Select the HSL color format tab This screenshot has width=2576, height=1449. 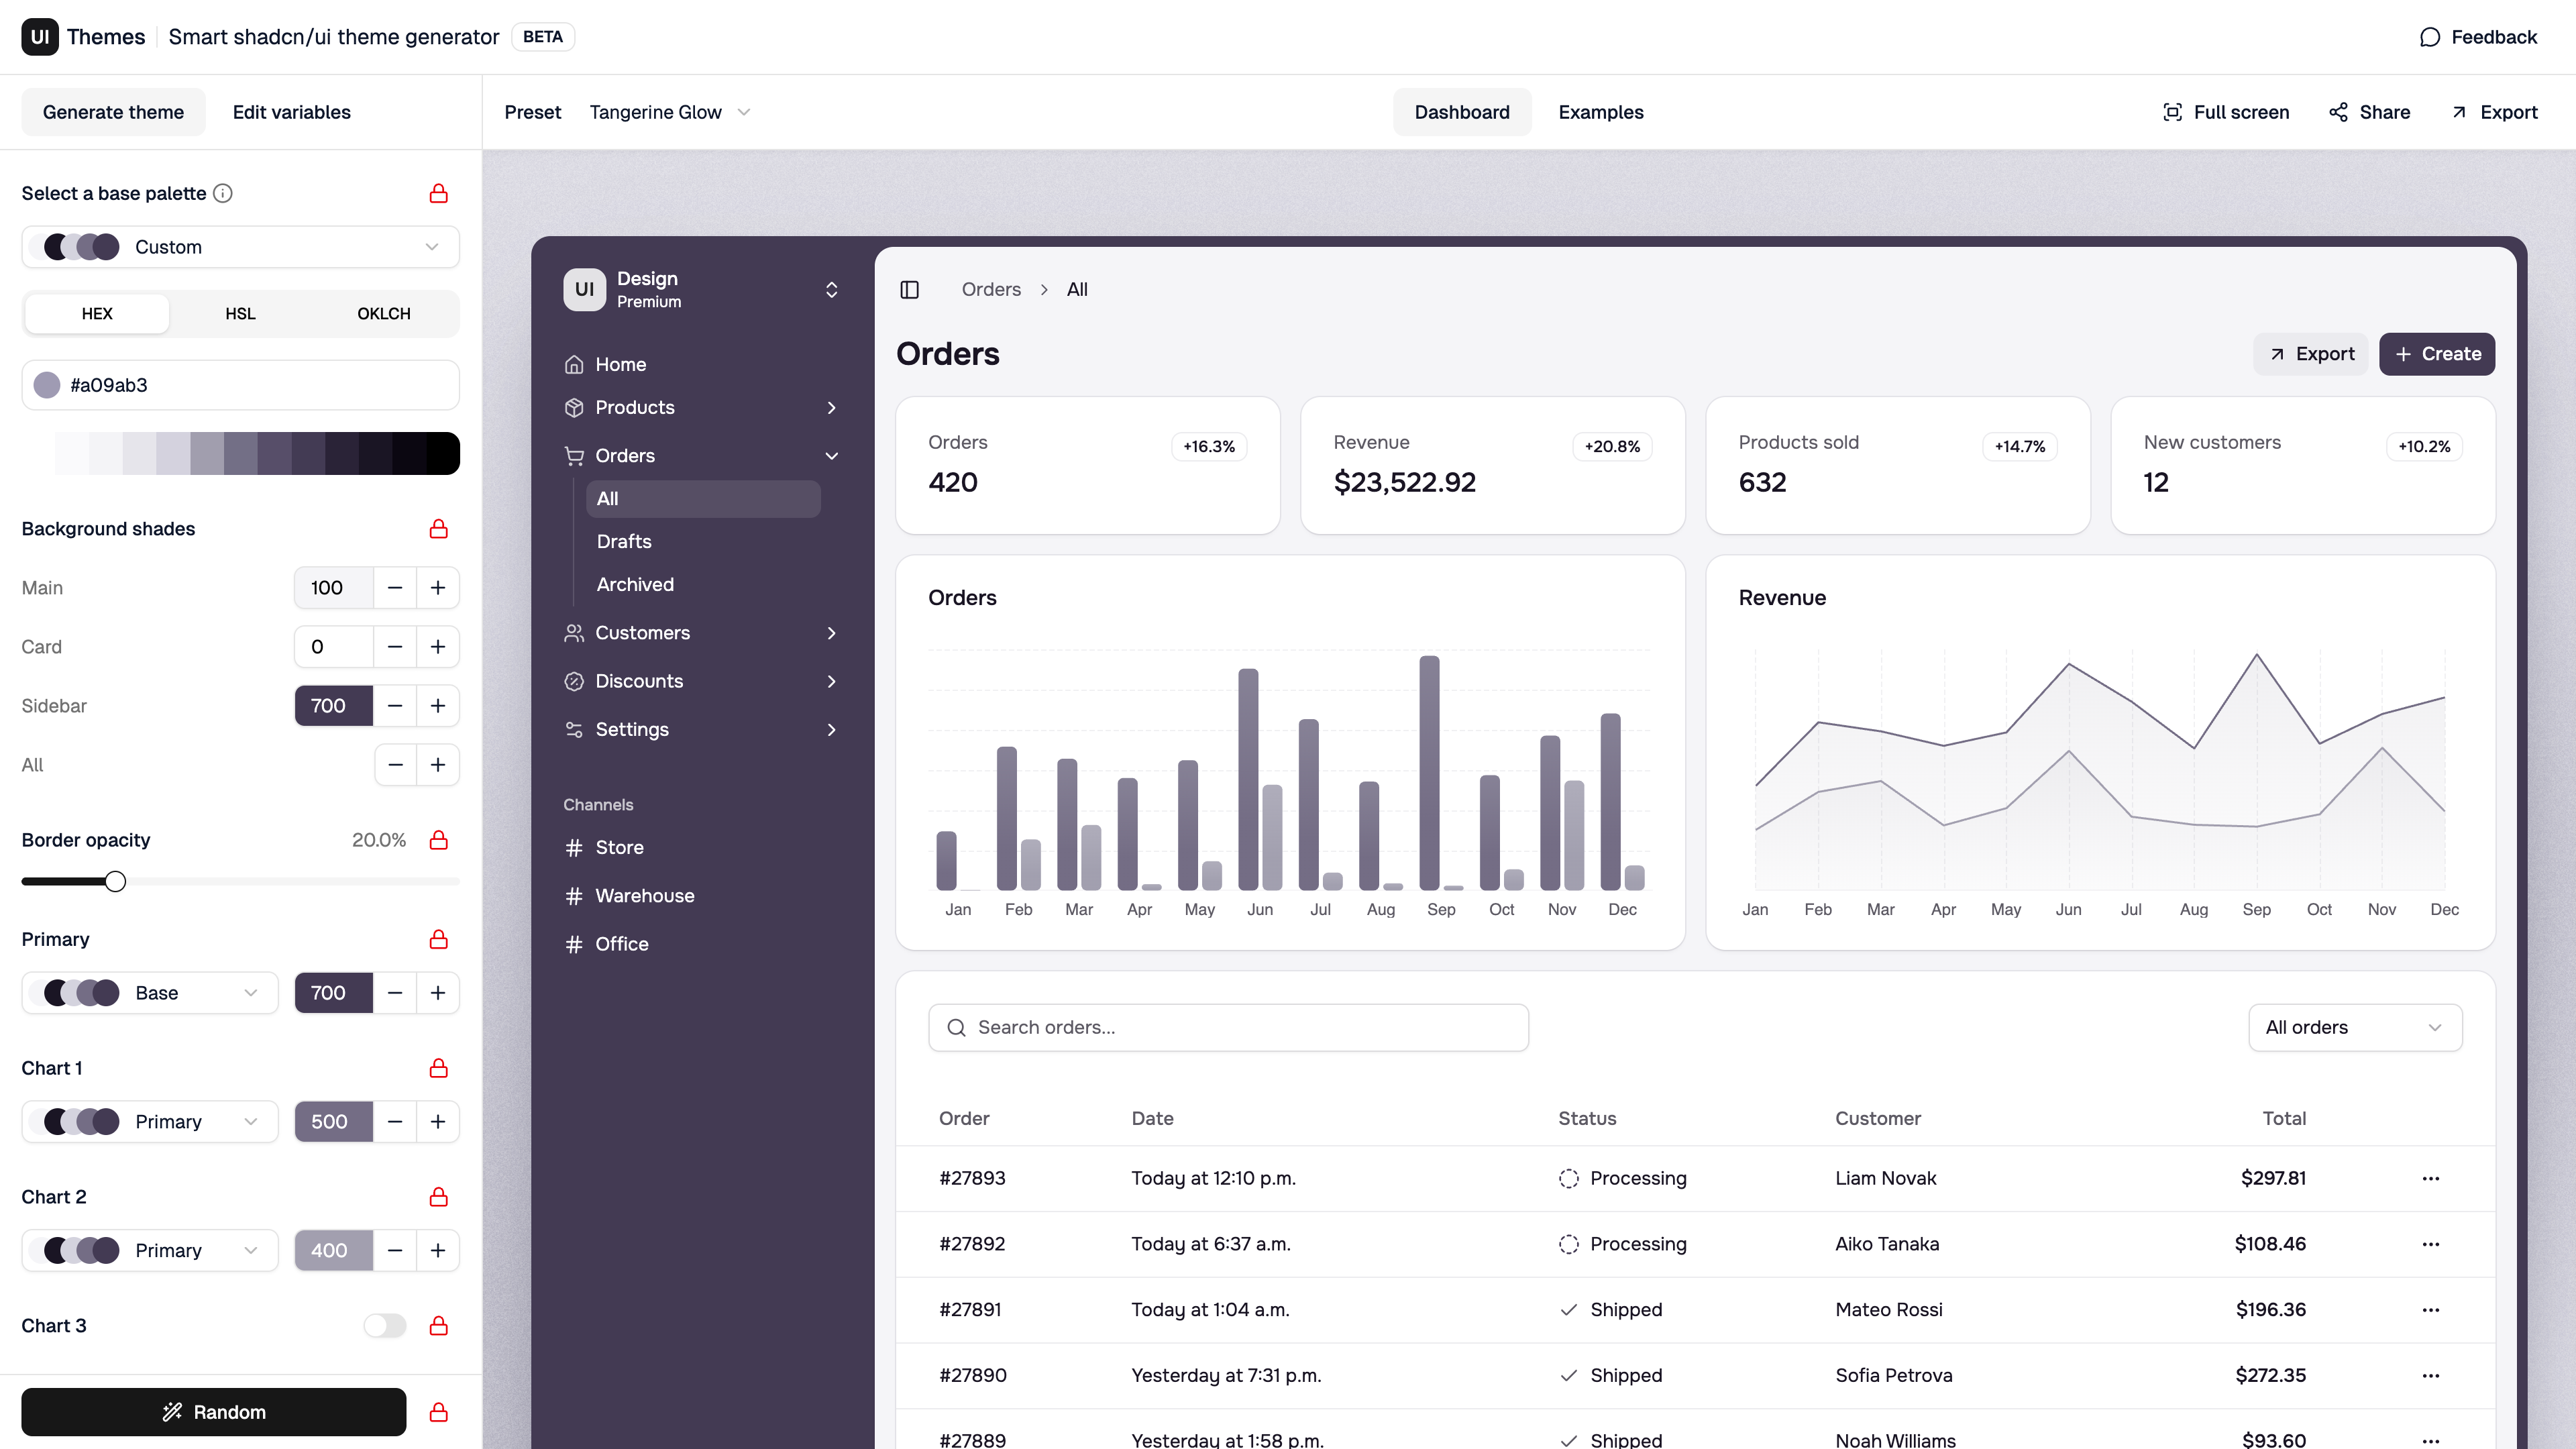[x=240, y=313]
